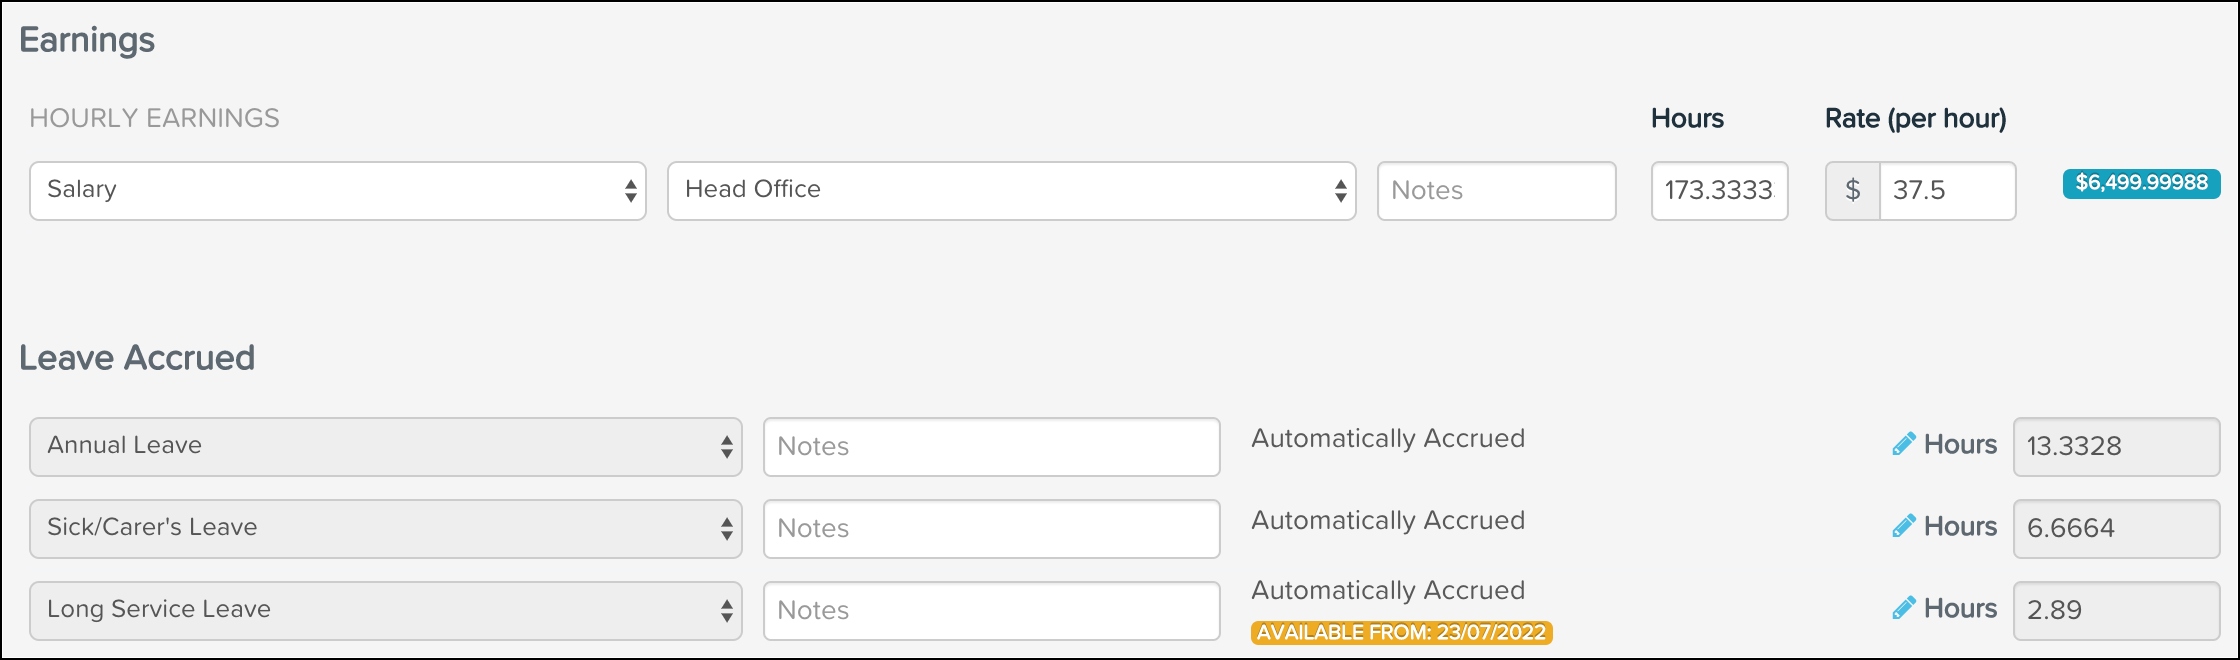Select the Sick/Carer's hours box showing 6.6664

[2115, 528]
